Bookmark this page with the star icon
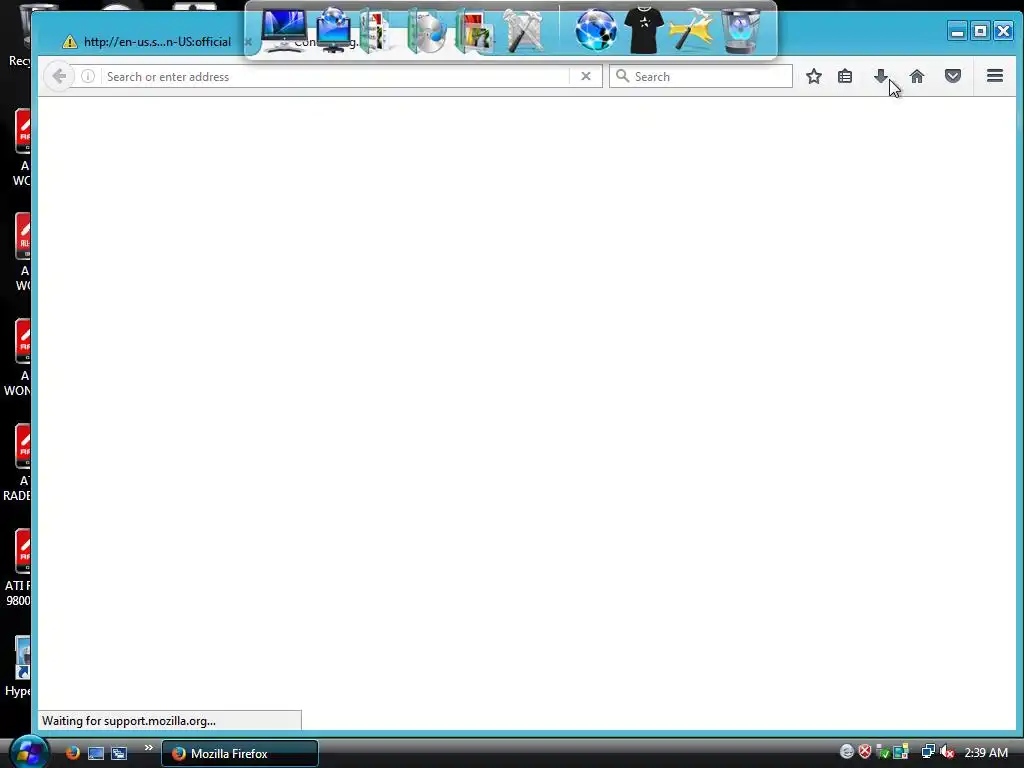Viewport: 1024px width, 768px height. point(814,76)
